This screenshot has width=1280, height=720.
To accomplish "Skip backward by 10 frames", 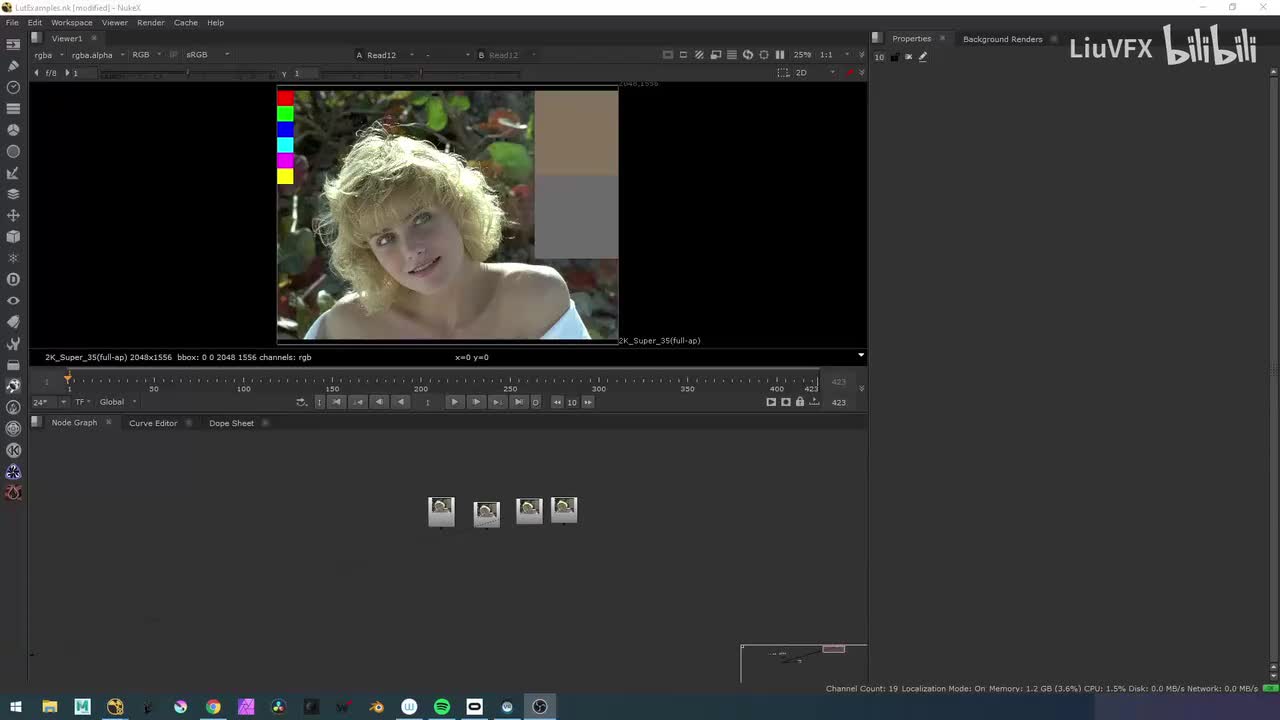I will click(x=557, y=402).
